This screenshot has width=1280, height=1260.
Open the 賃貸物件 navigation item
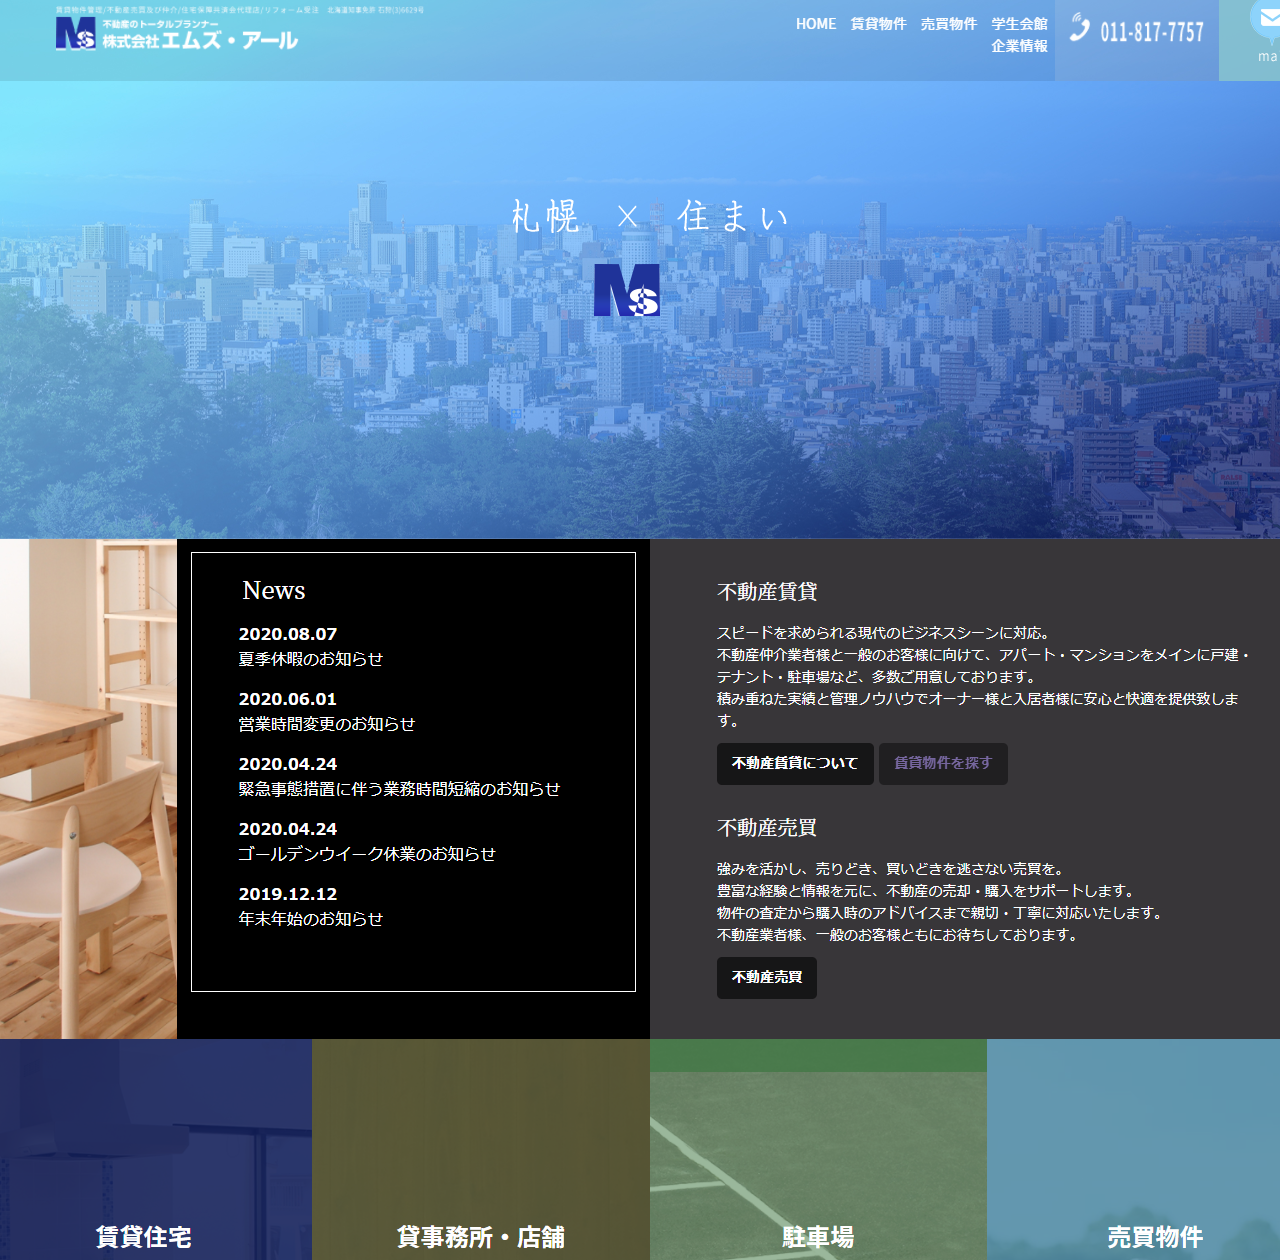click(x=878, y=23)
